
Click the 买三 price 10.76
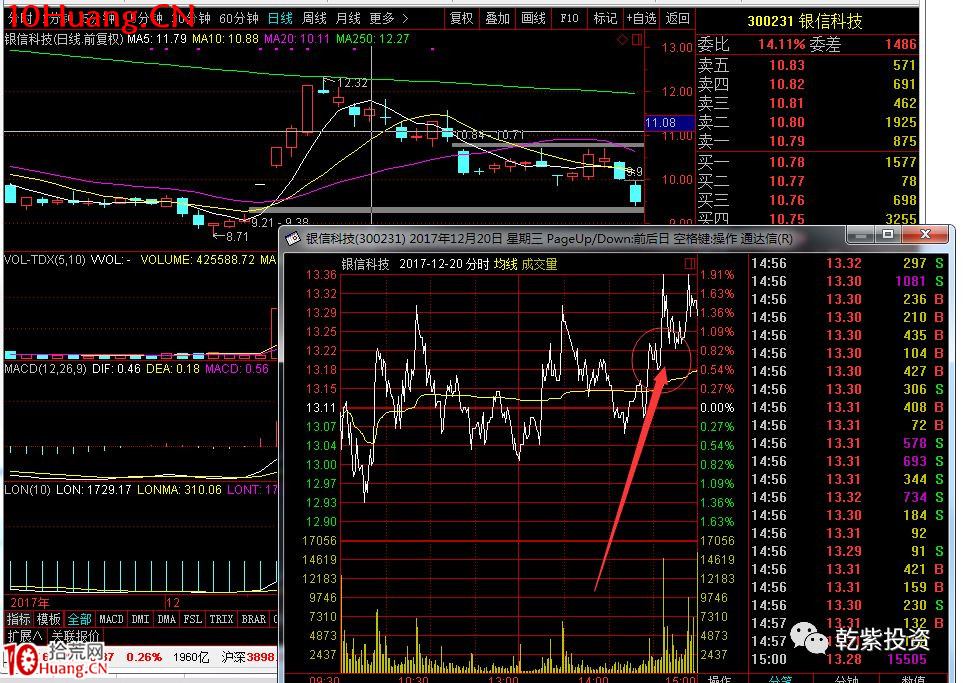click(x=787, y=200)
